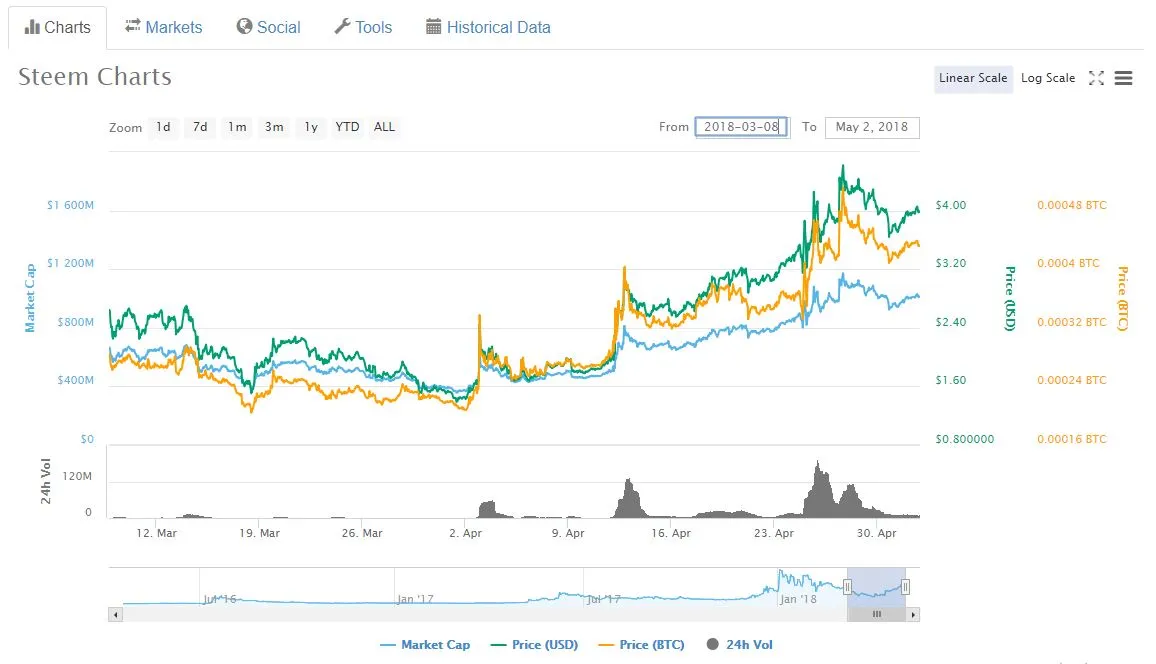Image resolution: width=1156 pixels, height=664 pixels.
Task: Open the Historical Data tab
Action: 488,27
